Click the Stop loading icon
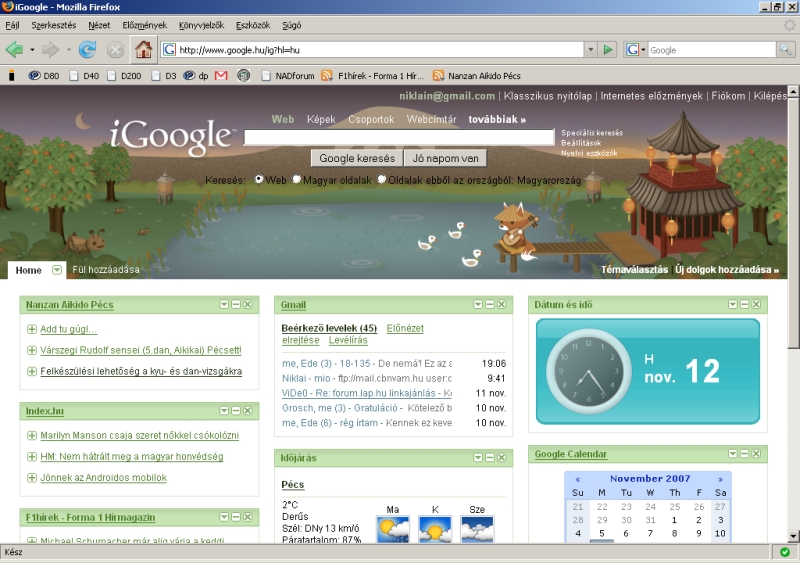This screenshot has width=800, height=563. point(115,50)
